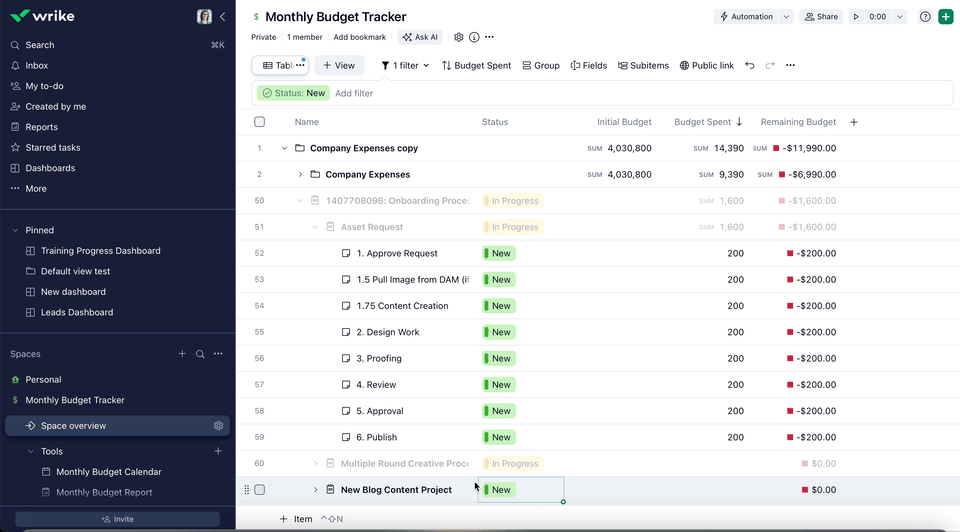Click the Invite button
Screen dimensions: 960x532
click(x=117, y=519)
